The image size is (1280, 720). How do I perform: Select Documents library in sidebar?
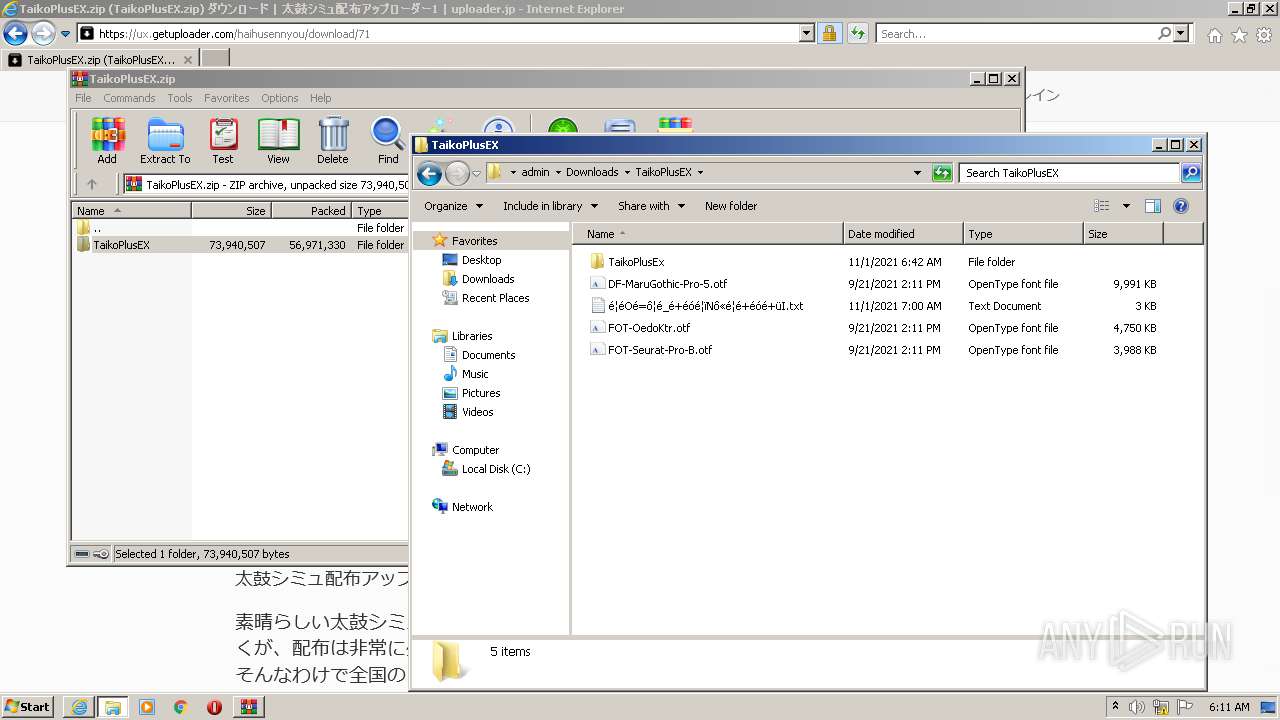coord(488,355)
